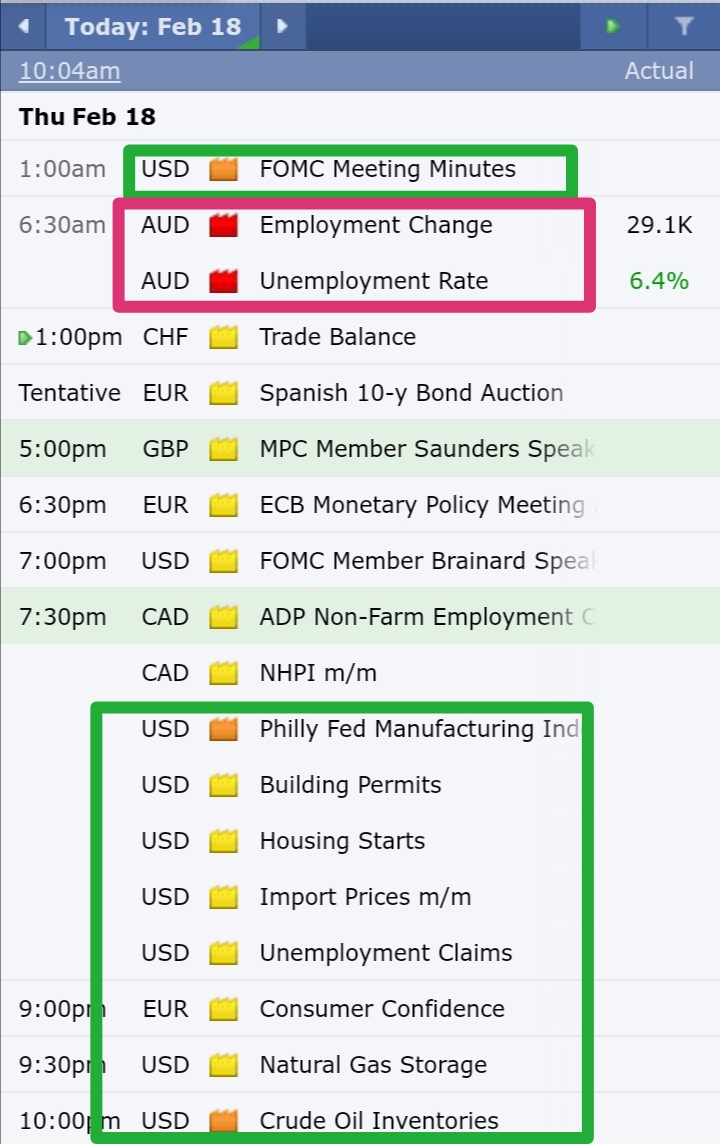
Task: Expand the ADP Non-Farm Employment row
Action: tap(360, 617)
